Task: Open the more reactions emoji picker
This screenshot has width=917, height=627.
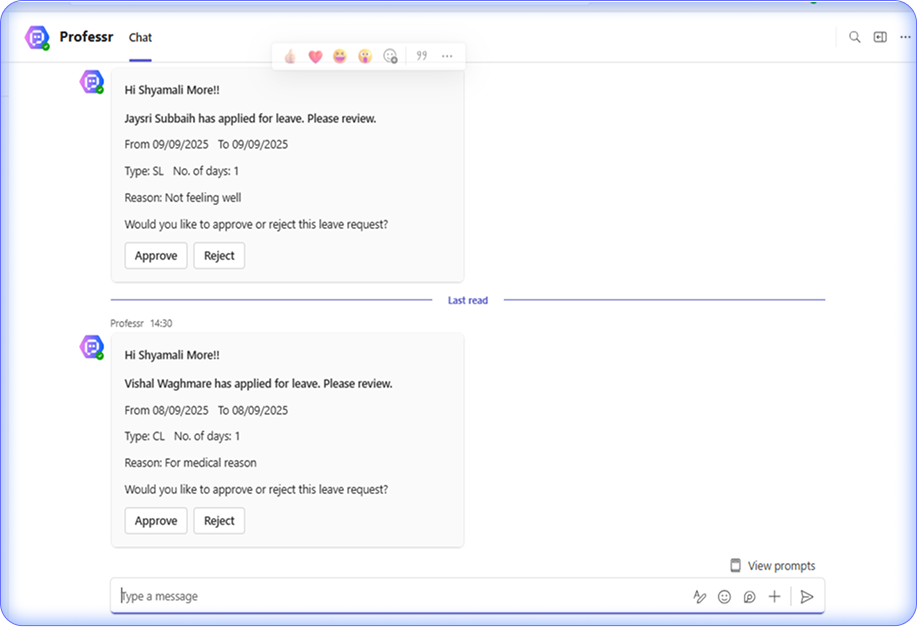Action: 391,56
